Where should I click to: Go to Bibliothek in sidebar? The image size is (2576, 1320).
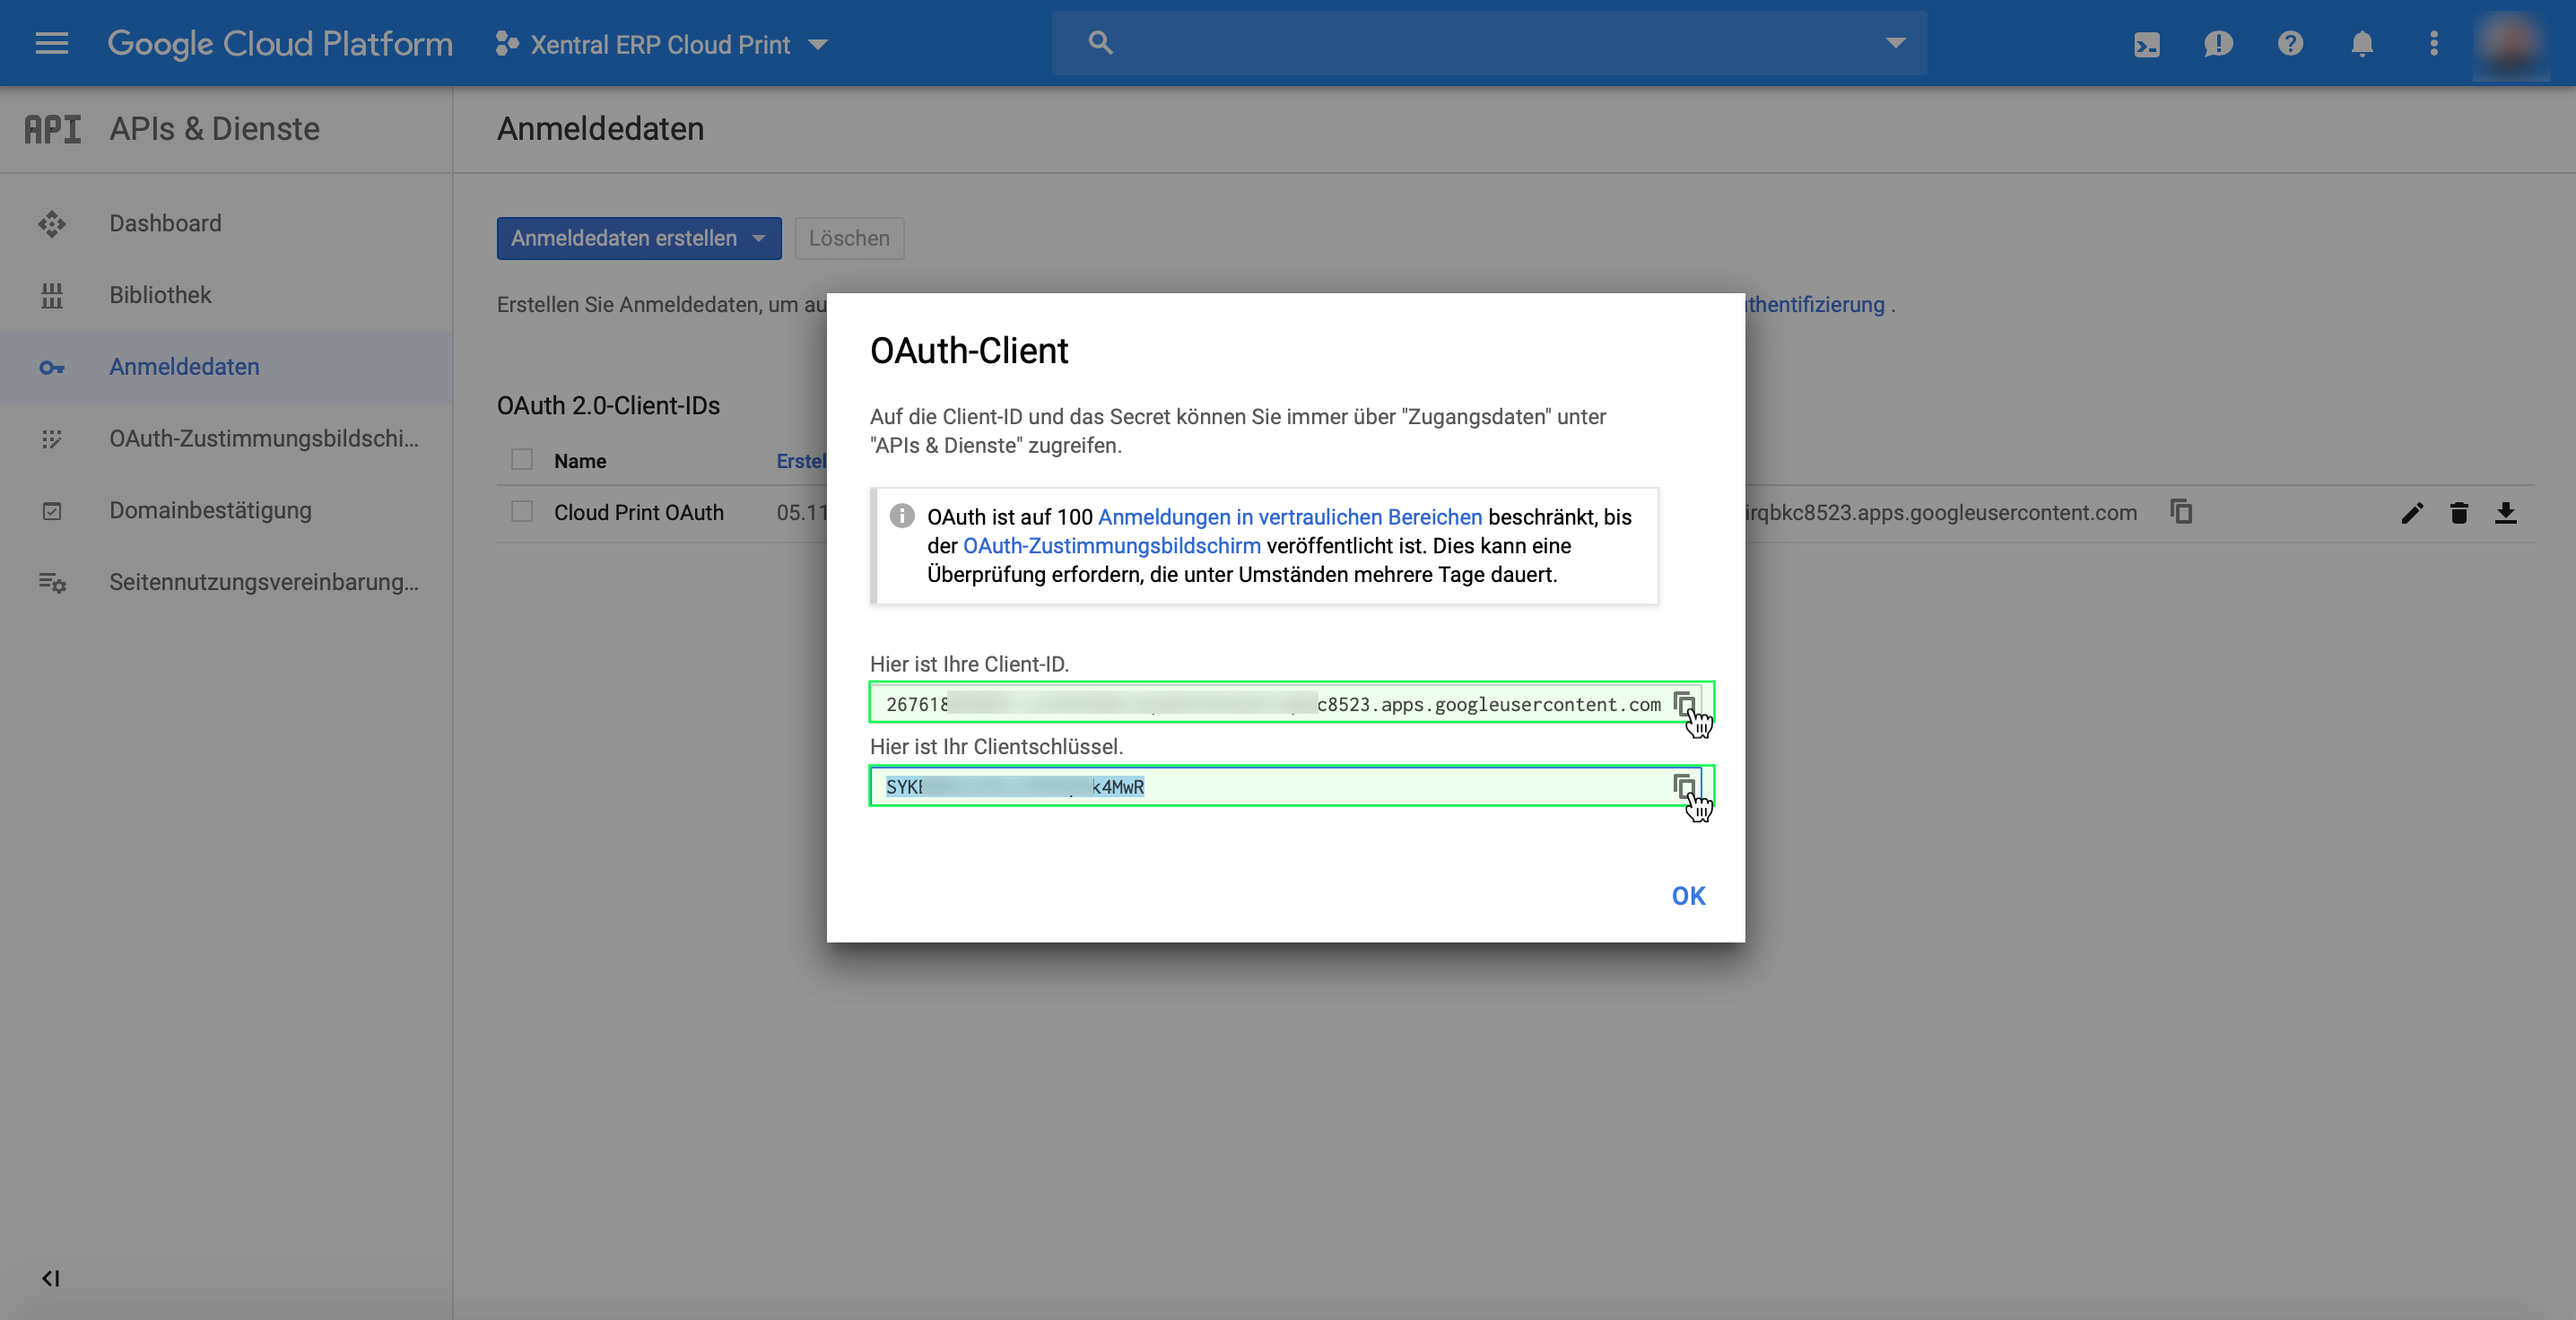click(x=160, y=295)
